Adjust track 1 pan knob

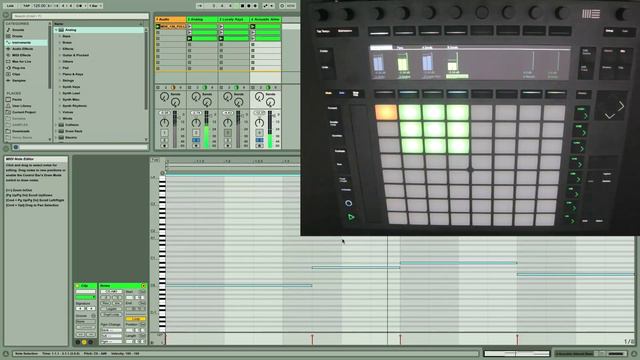click(164, 122)
